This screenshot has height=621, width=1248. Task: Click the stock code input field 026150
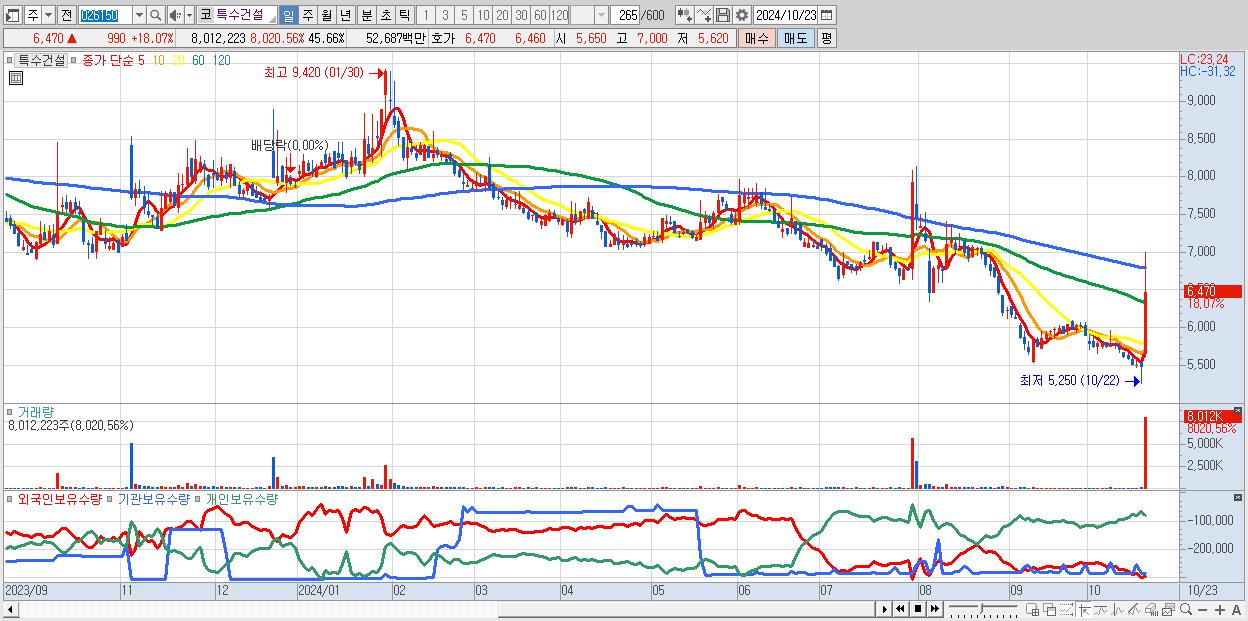click(104, 15)
